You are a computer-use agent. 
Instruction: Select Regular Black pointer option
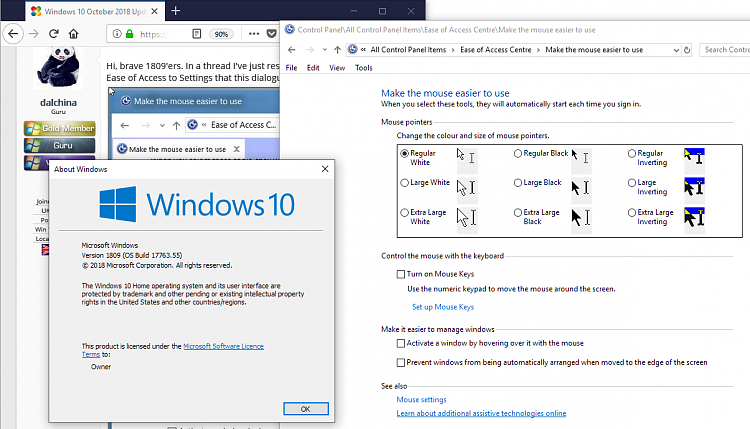pyautogui.click(x=518, y=154)
